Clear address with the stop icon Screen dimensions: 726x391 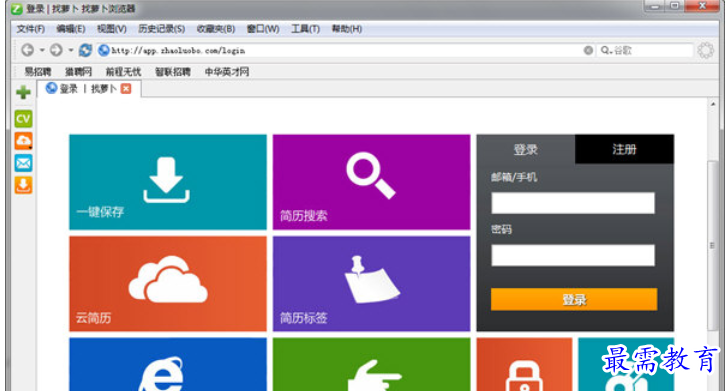pos(588,50)
